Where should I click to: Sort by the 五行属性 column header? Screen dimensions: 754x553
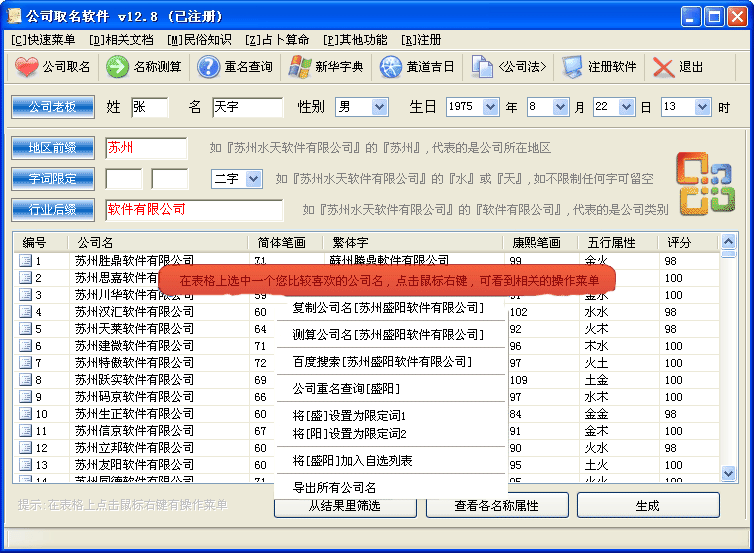click(617, 242)
